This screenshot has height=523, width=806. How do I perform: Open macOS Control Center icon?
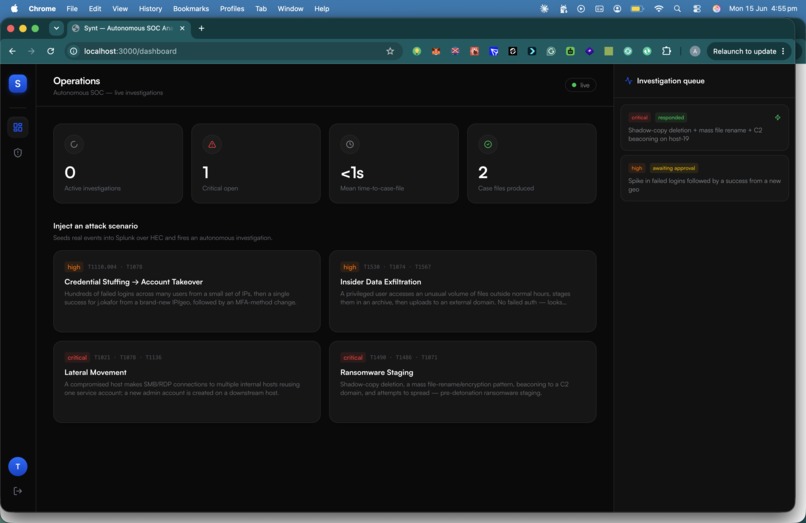(x=697, y=9)
